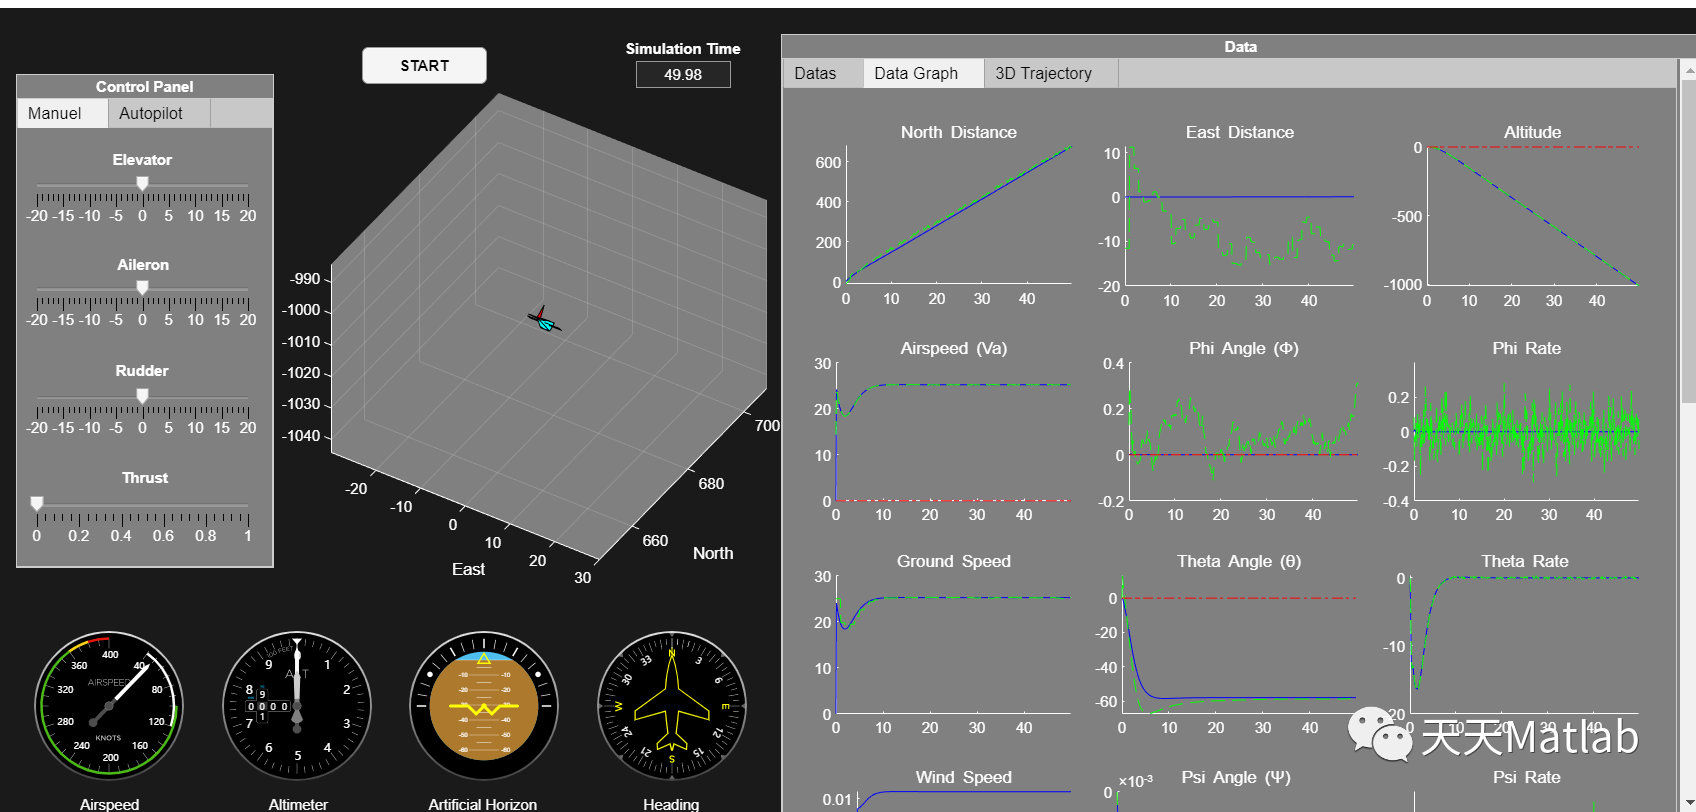Click the East Distance graph
Screen dimensions: 1696x812
click(x=1240, y=216)
